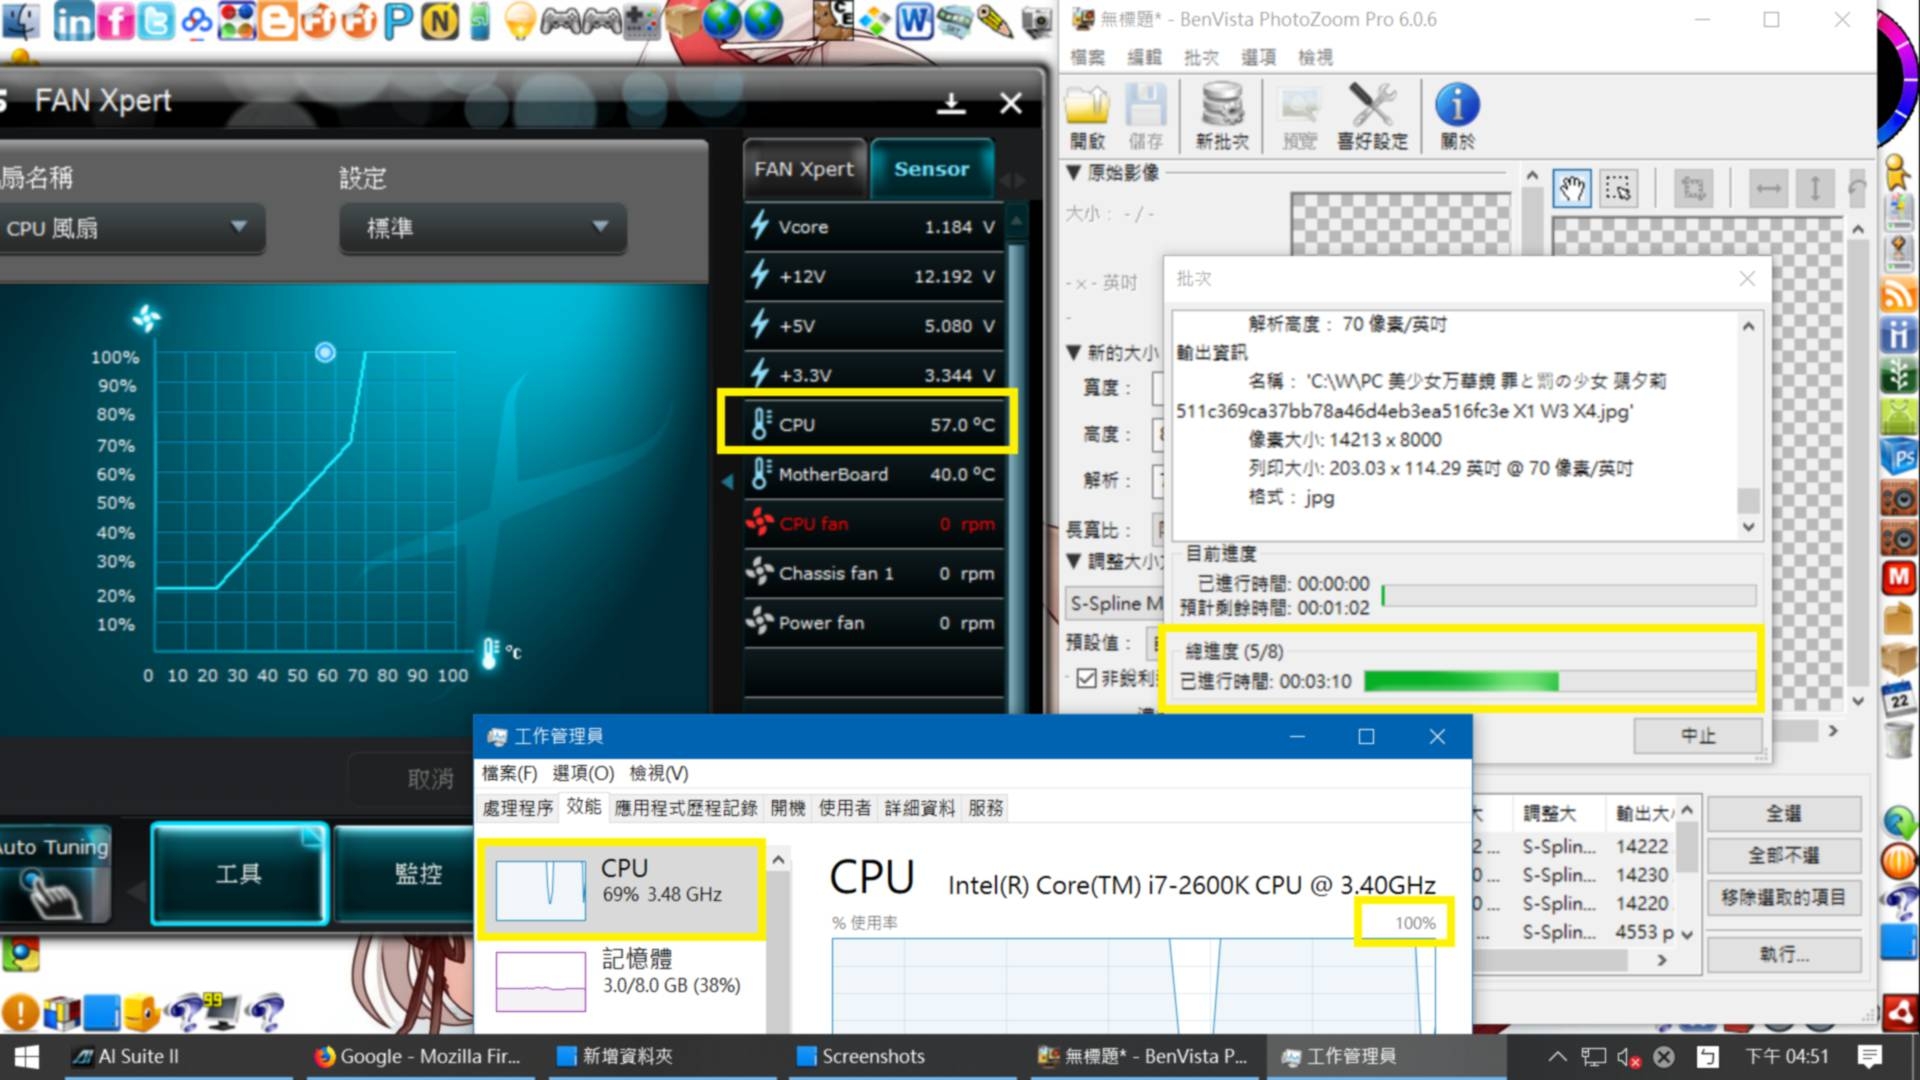Click the About (關於) info icon
1920x1080 pixels.
tap(1457, 107)
